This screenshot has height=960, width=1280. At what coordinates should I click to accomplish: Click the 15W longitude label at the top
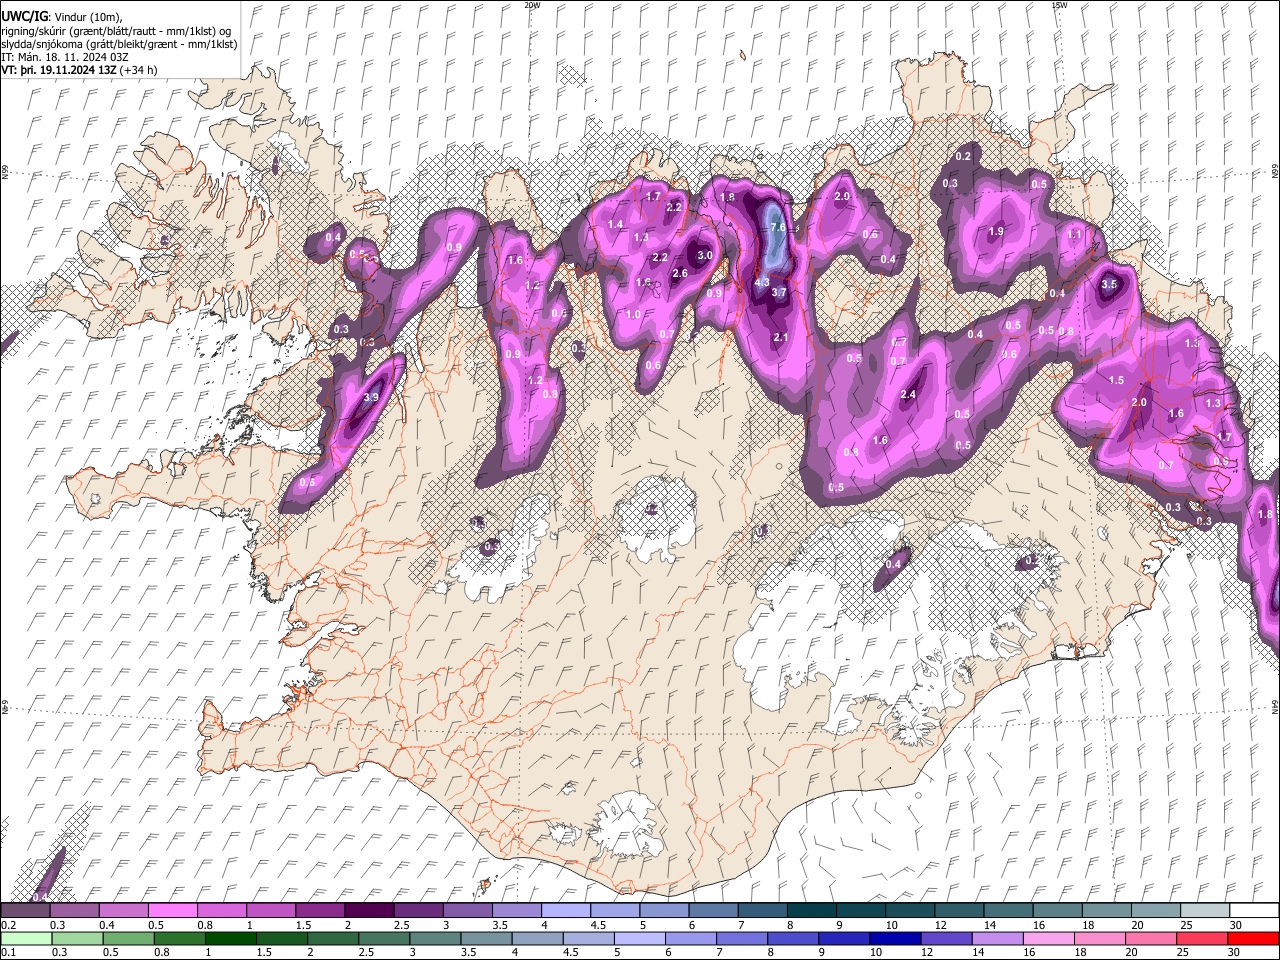(1059, 5)
